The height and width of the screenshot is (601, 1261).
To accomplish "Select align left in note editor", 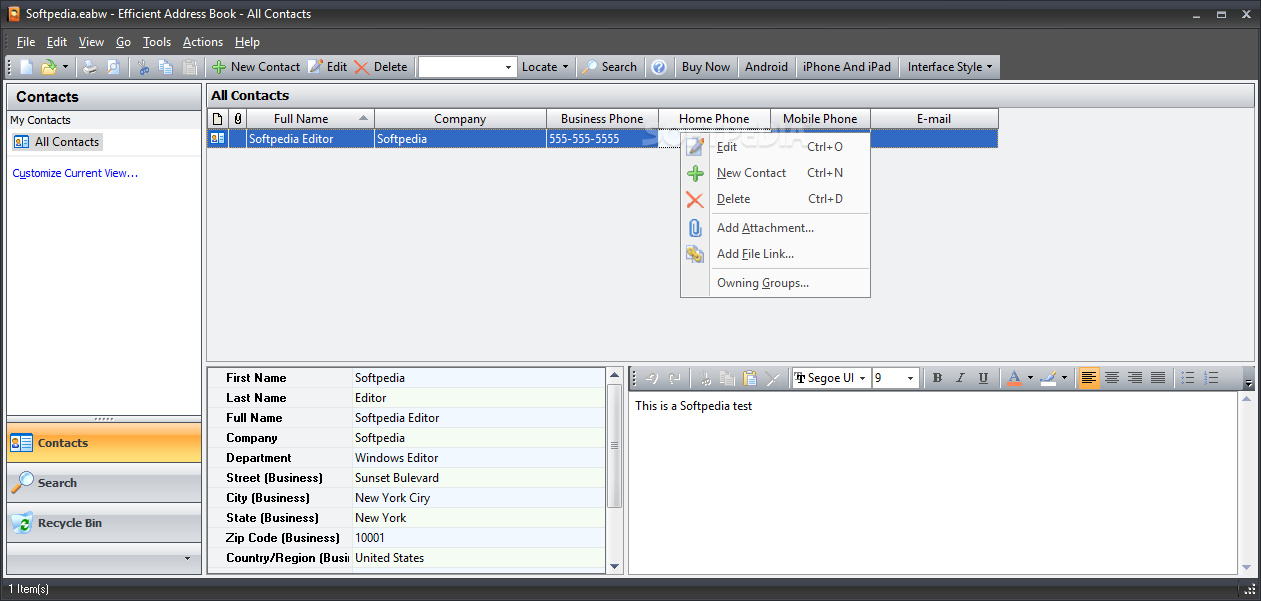I will (x=1088, y=378).
